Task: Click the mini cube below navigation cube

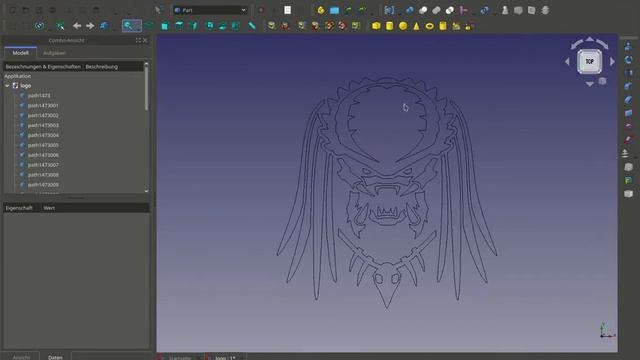Action: (x=602, y=81)
